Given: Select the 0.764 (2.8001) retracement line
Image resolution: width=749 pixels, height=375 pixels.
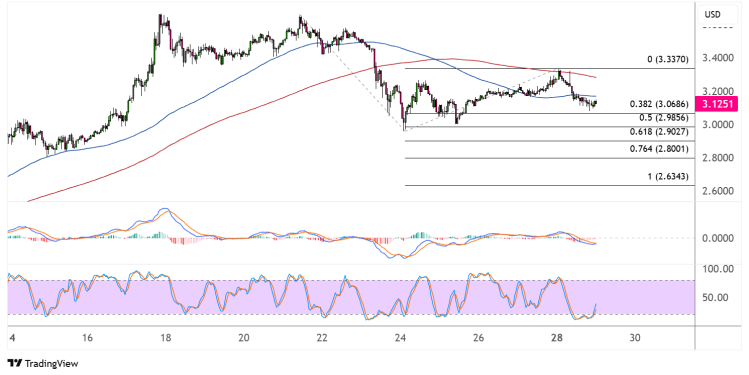Looking at the screenshot, I should click(x=659, y=149).
